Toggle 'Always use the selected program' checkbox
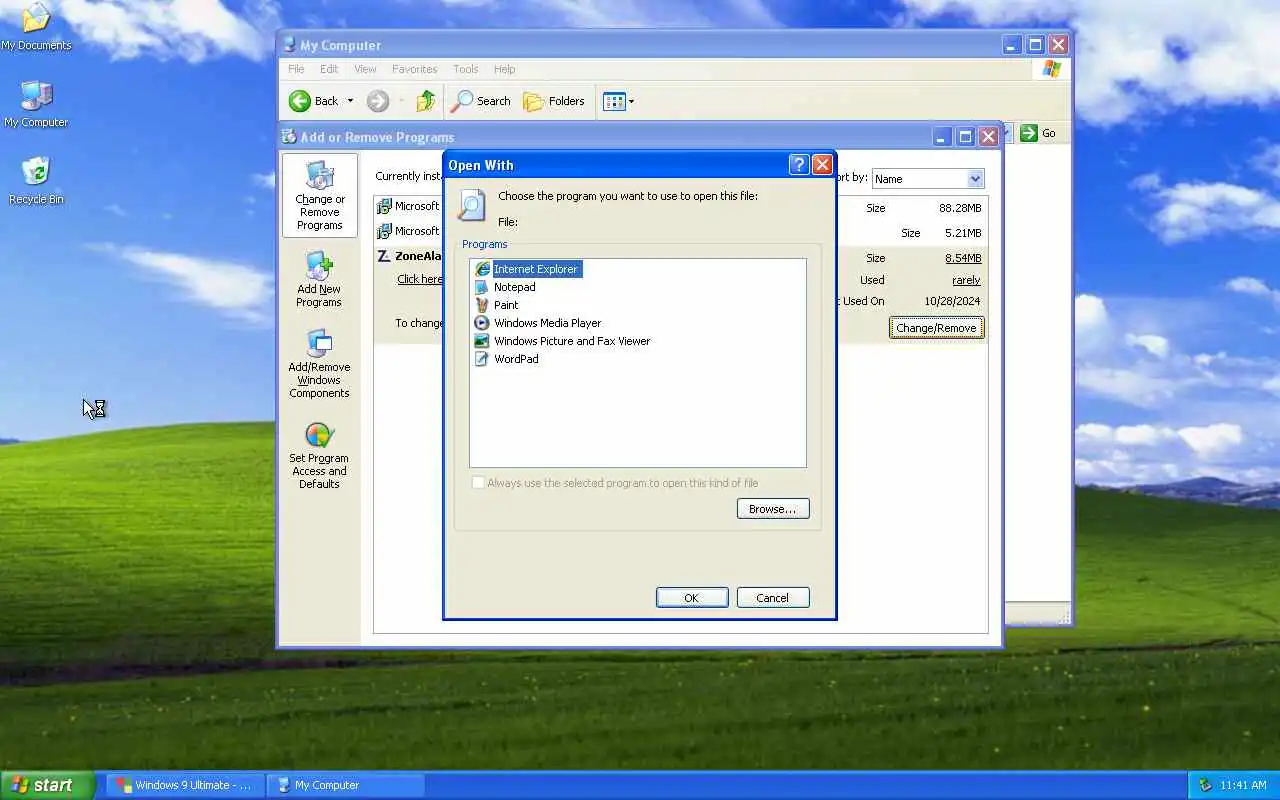 tap(478, 483)
